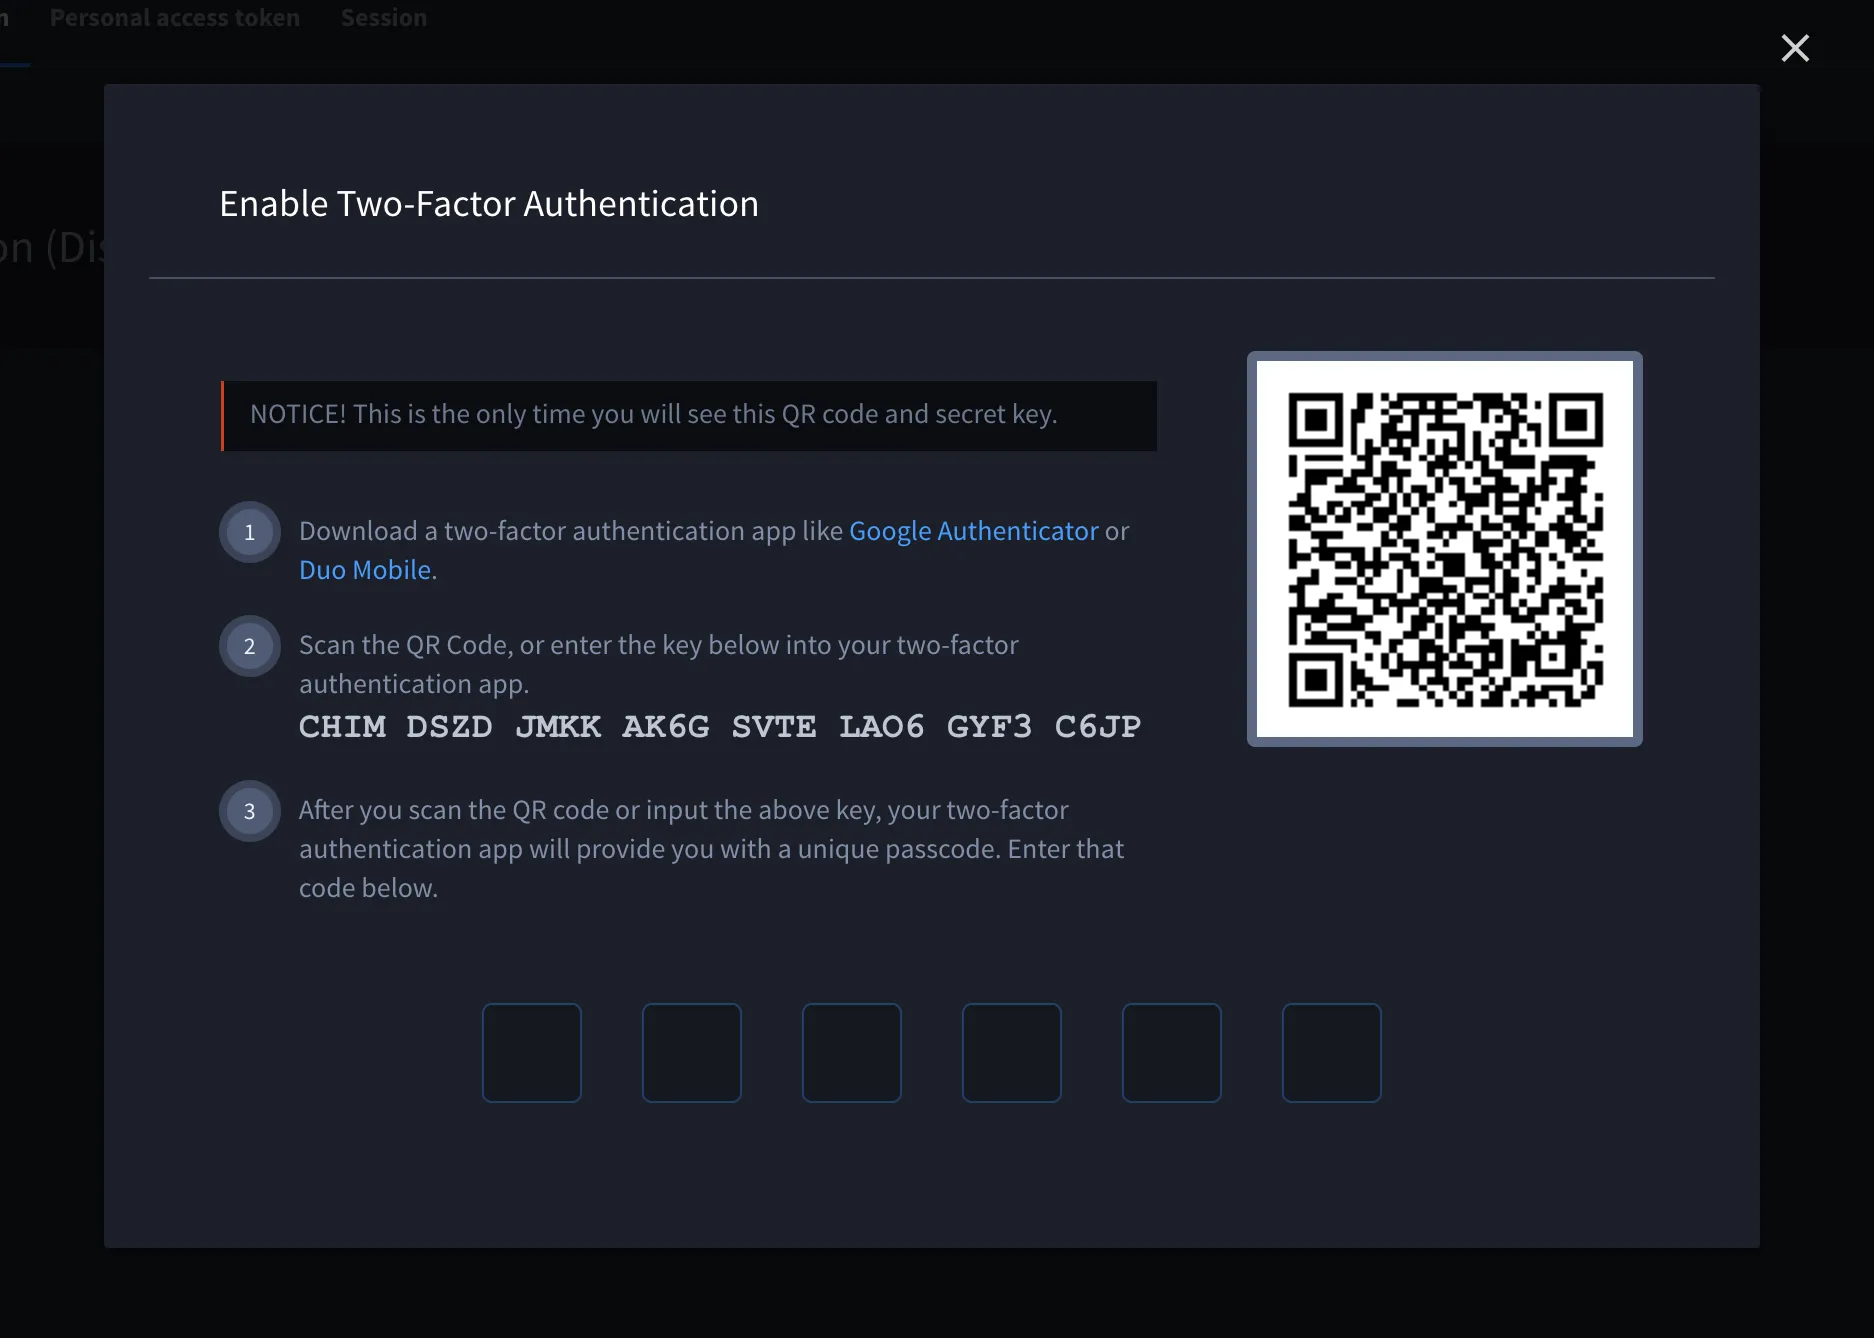Image resolution: width=1874 pixels, height=1338 pixels.
Task: Close the two-factor dialog with the X icon
Action: [x=1795, y=48]
